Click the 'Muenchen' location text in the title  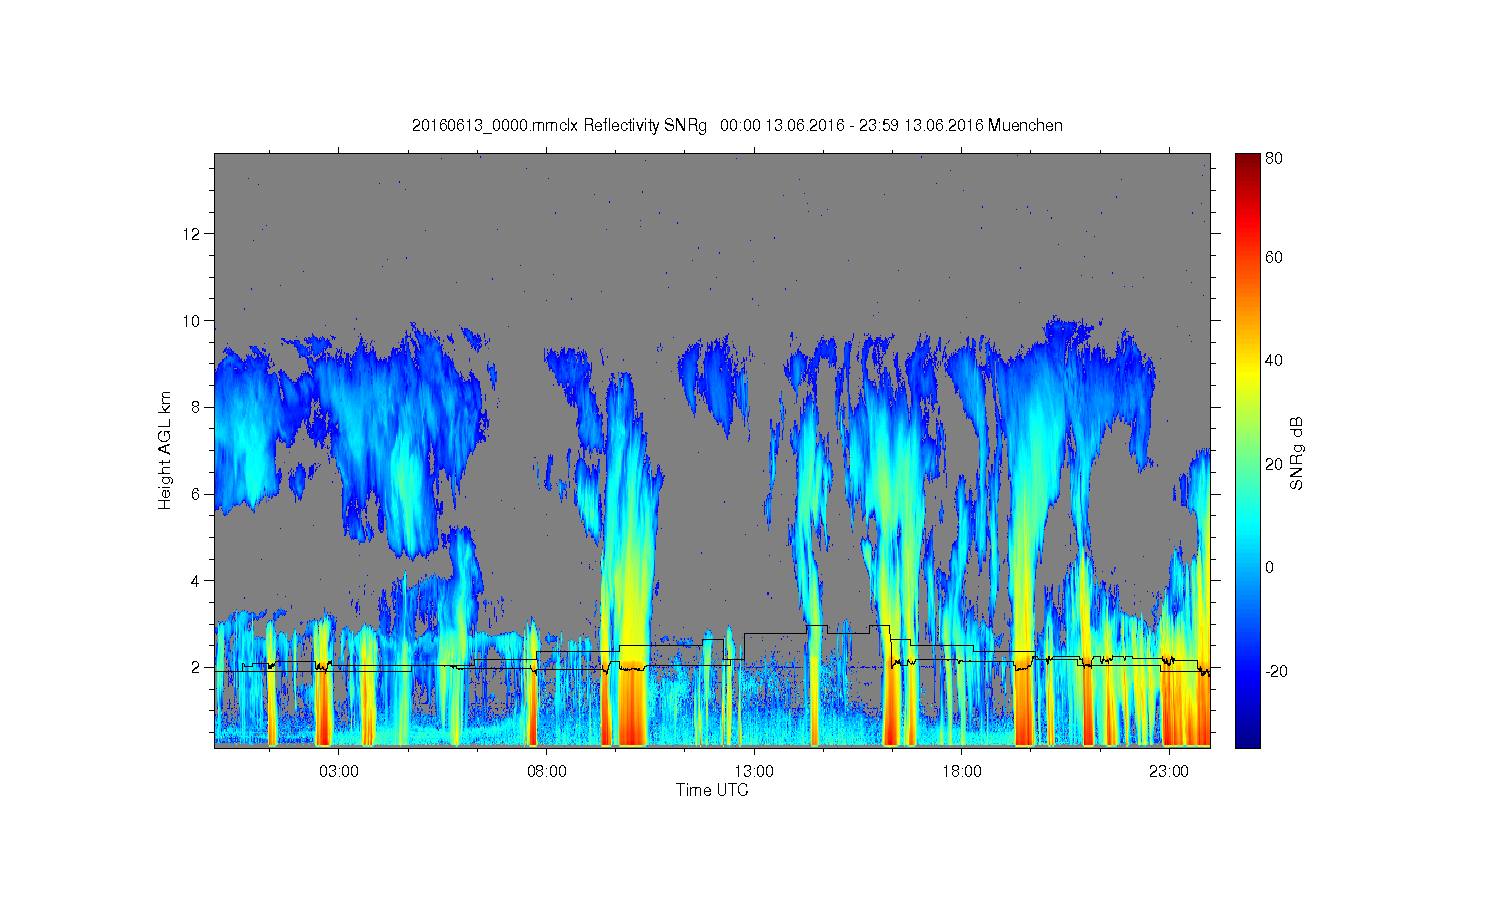pyautogui.click(x=1025, y=126)
